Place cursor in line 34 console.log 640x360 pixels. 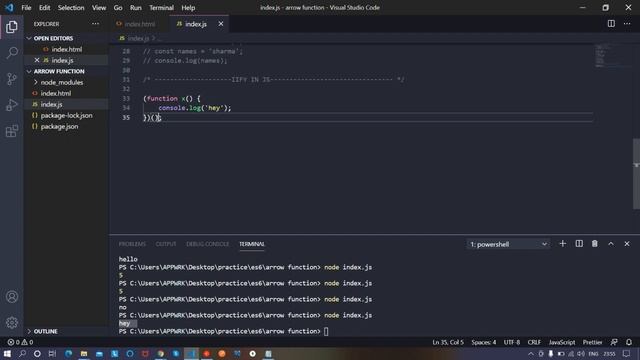tap(194, 108)
